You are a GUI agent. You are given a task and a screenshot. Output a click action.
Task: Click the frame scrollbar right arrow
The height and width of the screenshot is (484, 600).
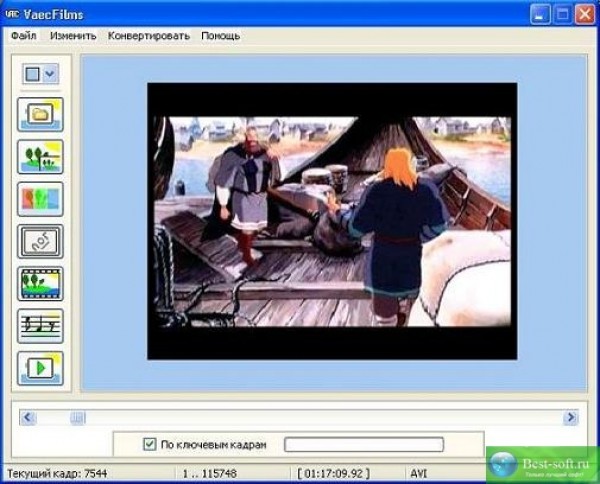pyautogui.click(x=571, y=417)
